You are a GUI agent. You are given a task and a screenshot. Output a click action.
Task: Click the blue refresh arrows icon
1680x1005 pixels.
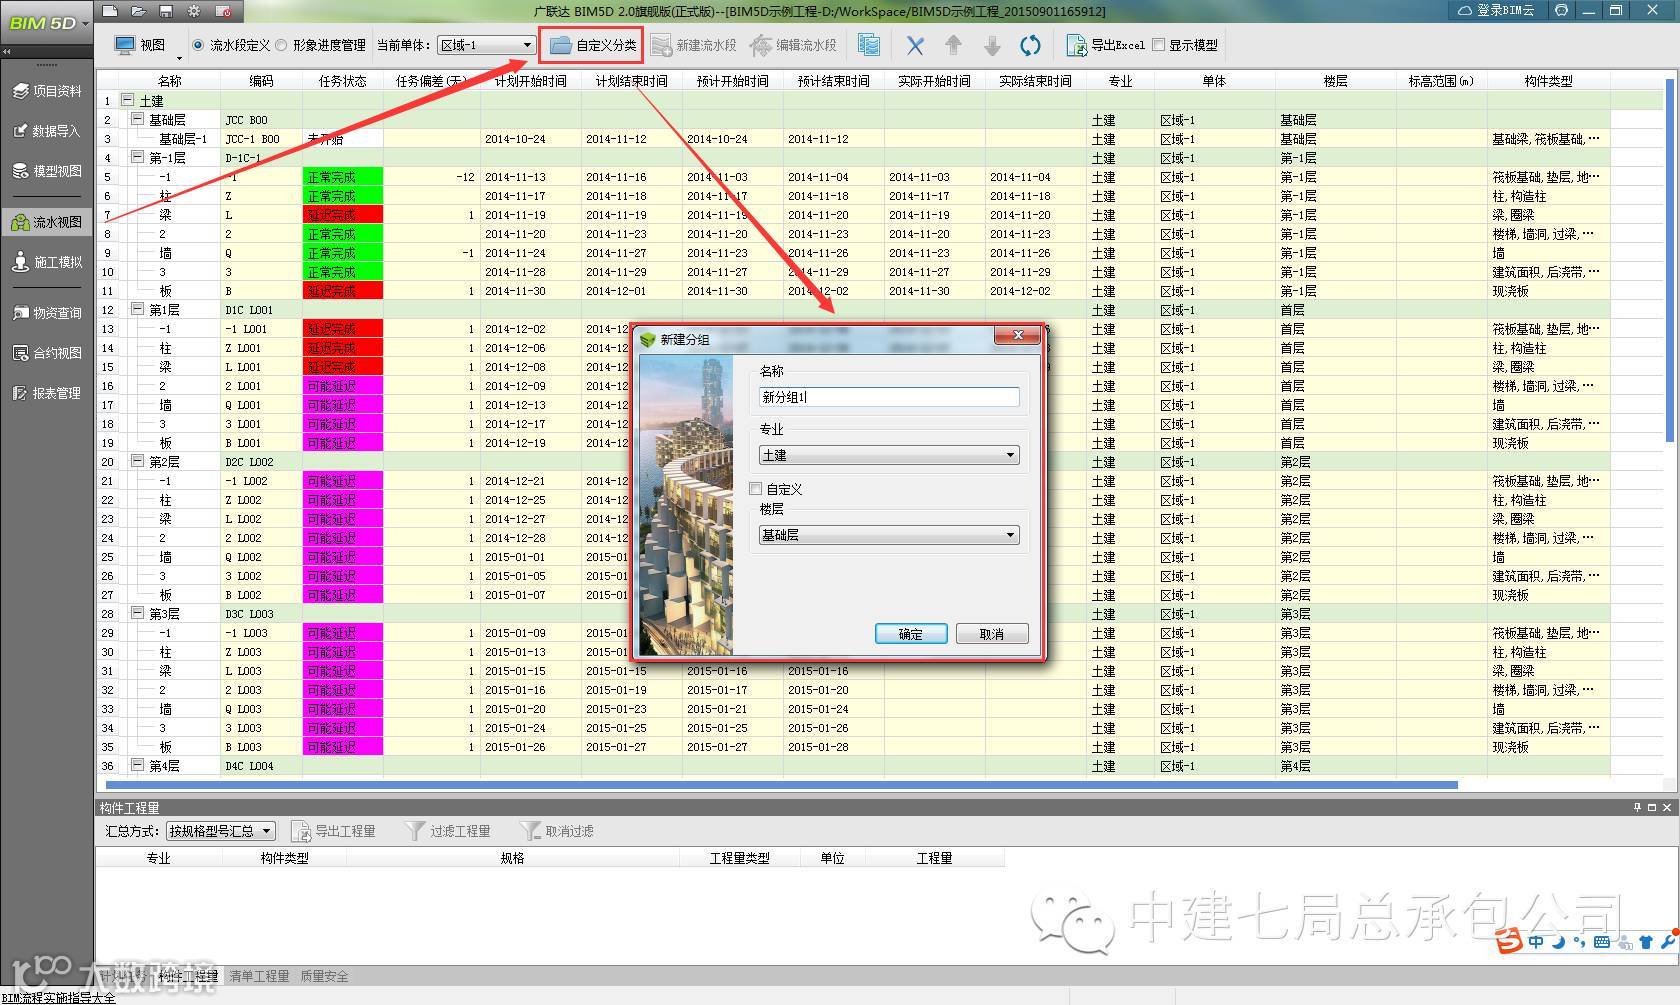pyautogui.click(x=1030, y=45)
